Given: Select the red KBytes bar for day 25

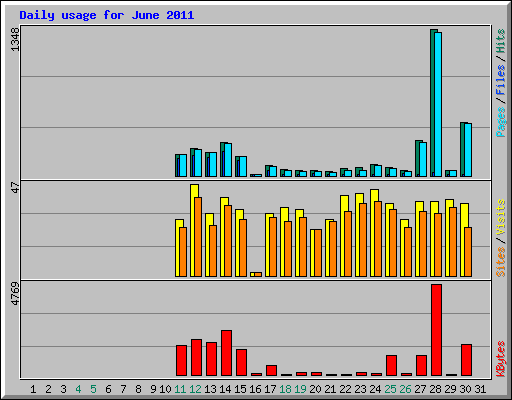Looking at the screenshot, I should click(391, 365).
